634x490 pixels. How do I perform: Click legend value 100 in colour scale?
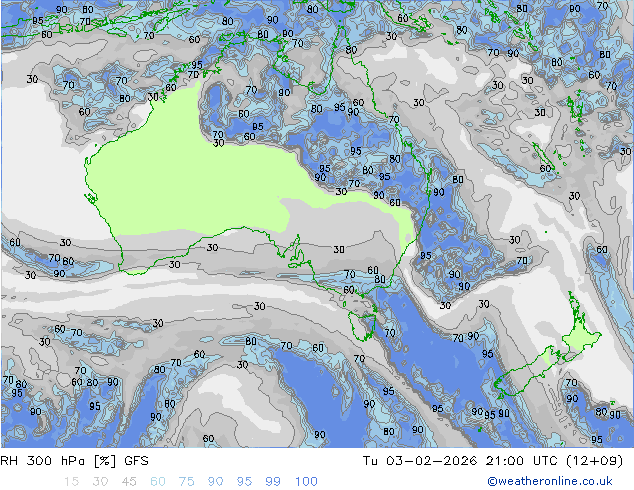pyautogui.click(x=306, y=482)
